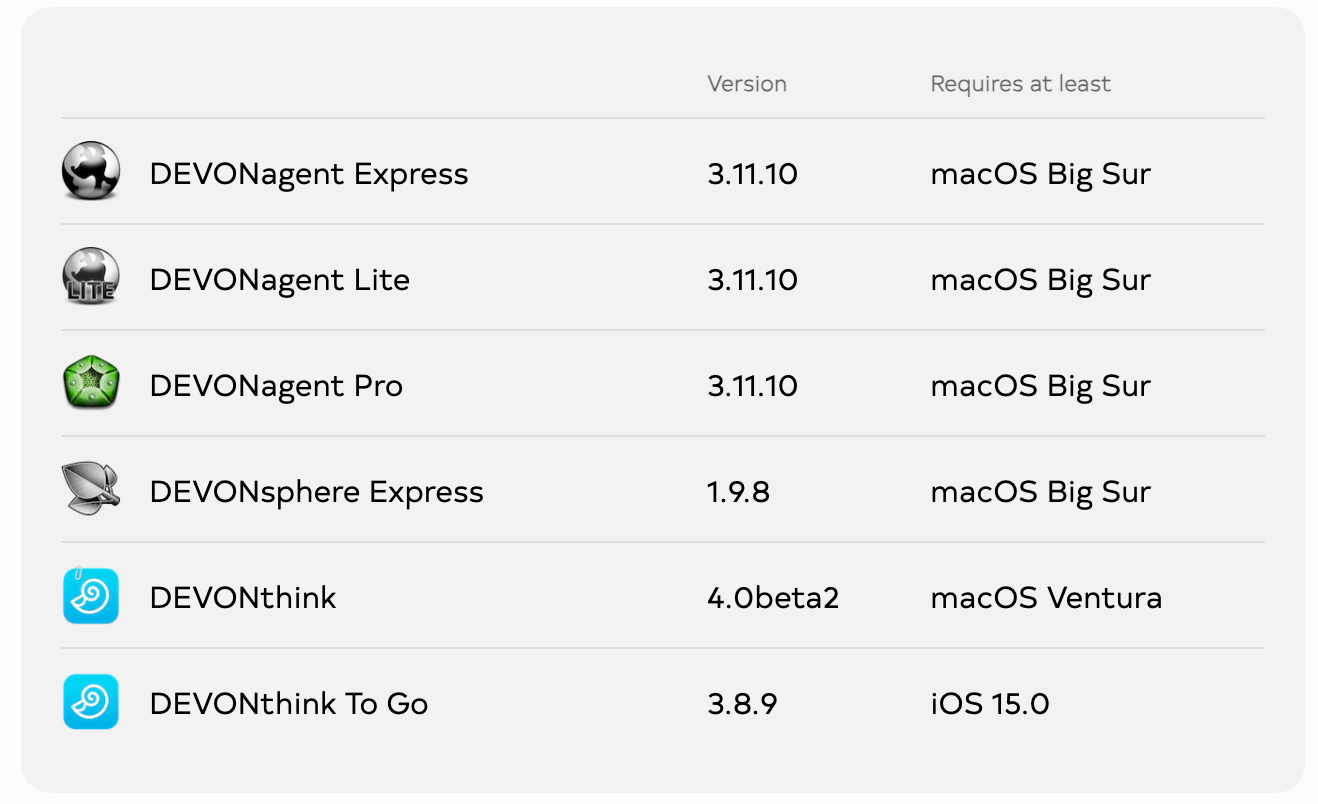Click the DEVONagent Lite icon
Viewport: 1318px width, 804px height.
click(x=91, y=277)
